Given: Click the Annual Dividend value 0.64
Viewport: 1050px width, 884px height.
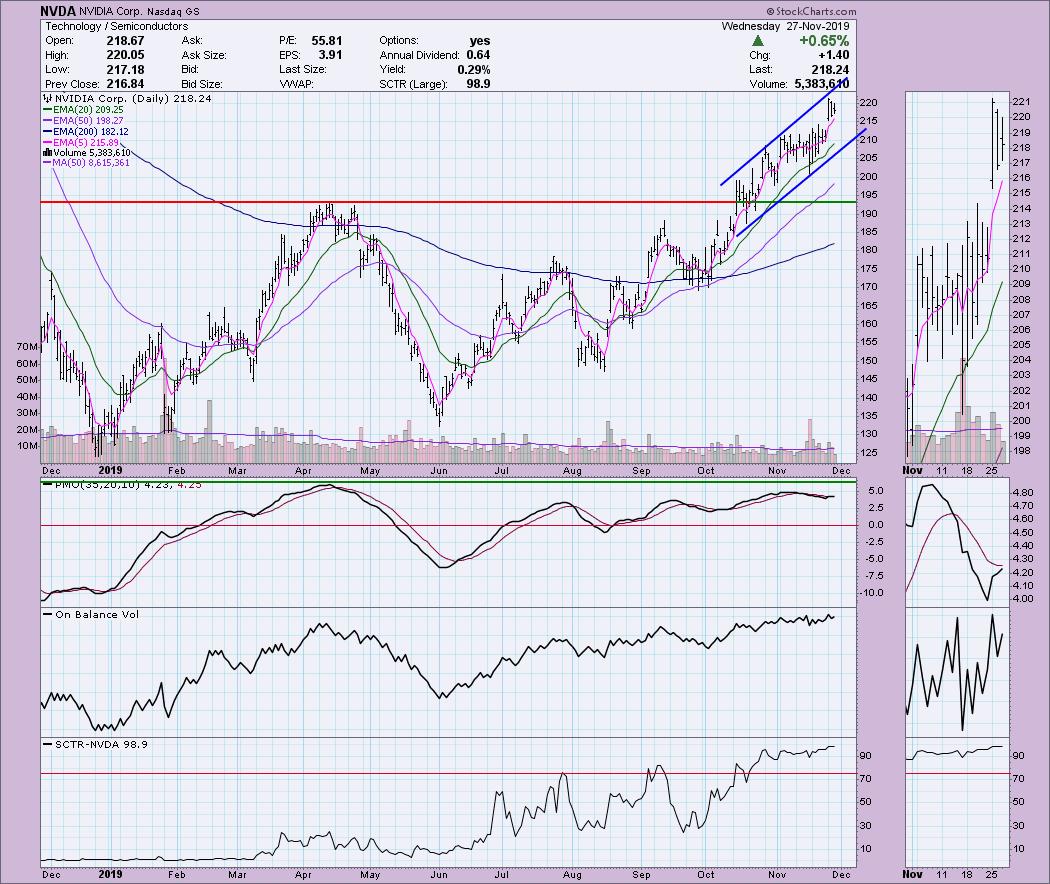Looking at the screenshot, I should point(478,55).
